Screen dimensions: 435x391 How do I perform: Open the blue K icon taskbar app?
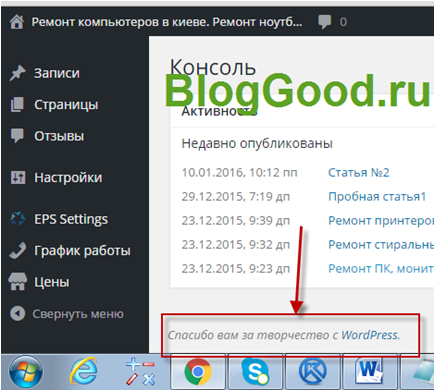[313, 372]
